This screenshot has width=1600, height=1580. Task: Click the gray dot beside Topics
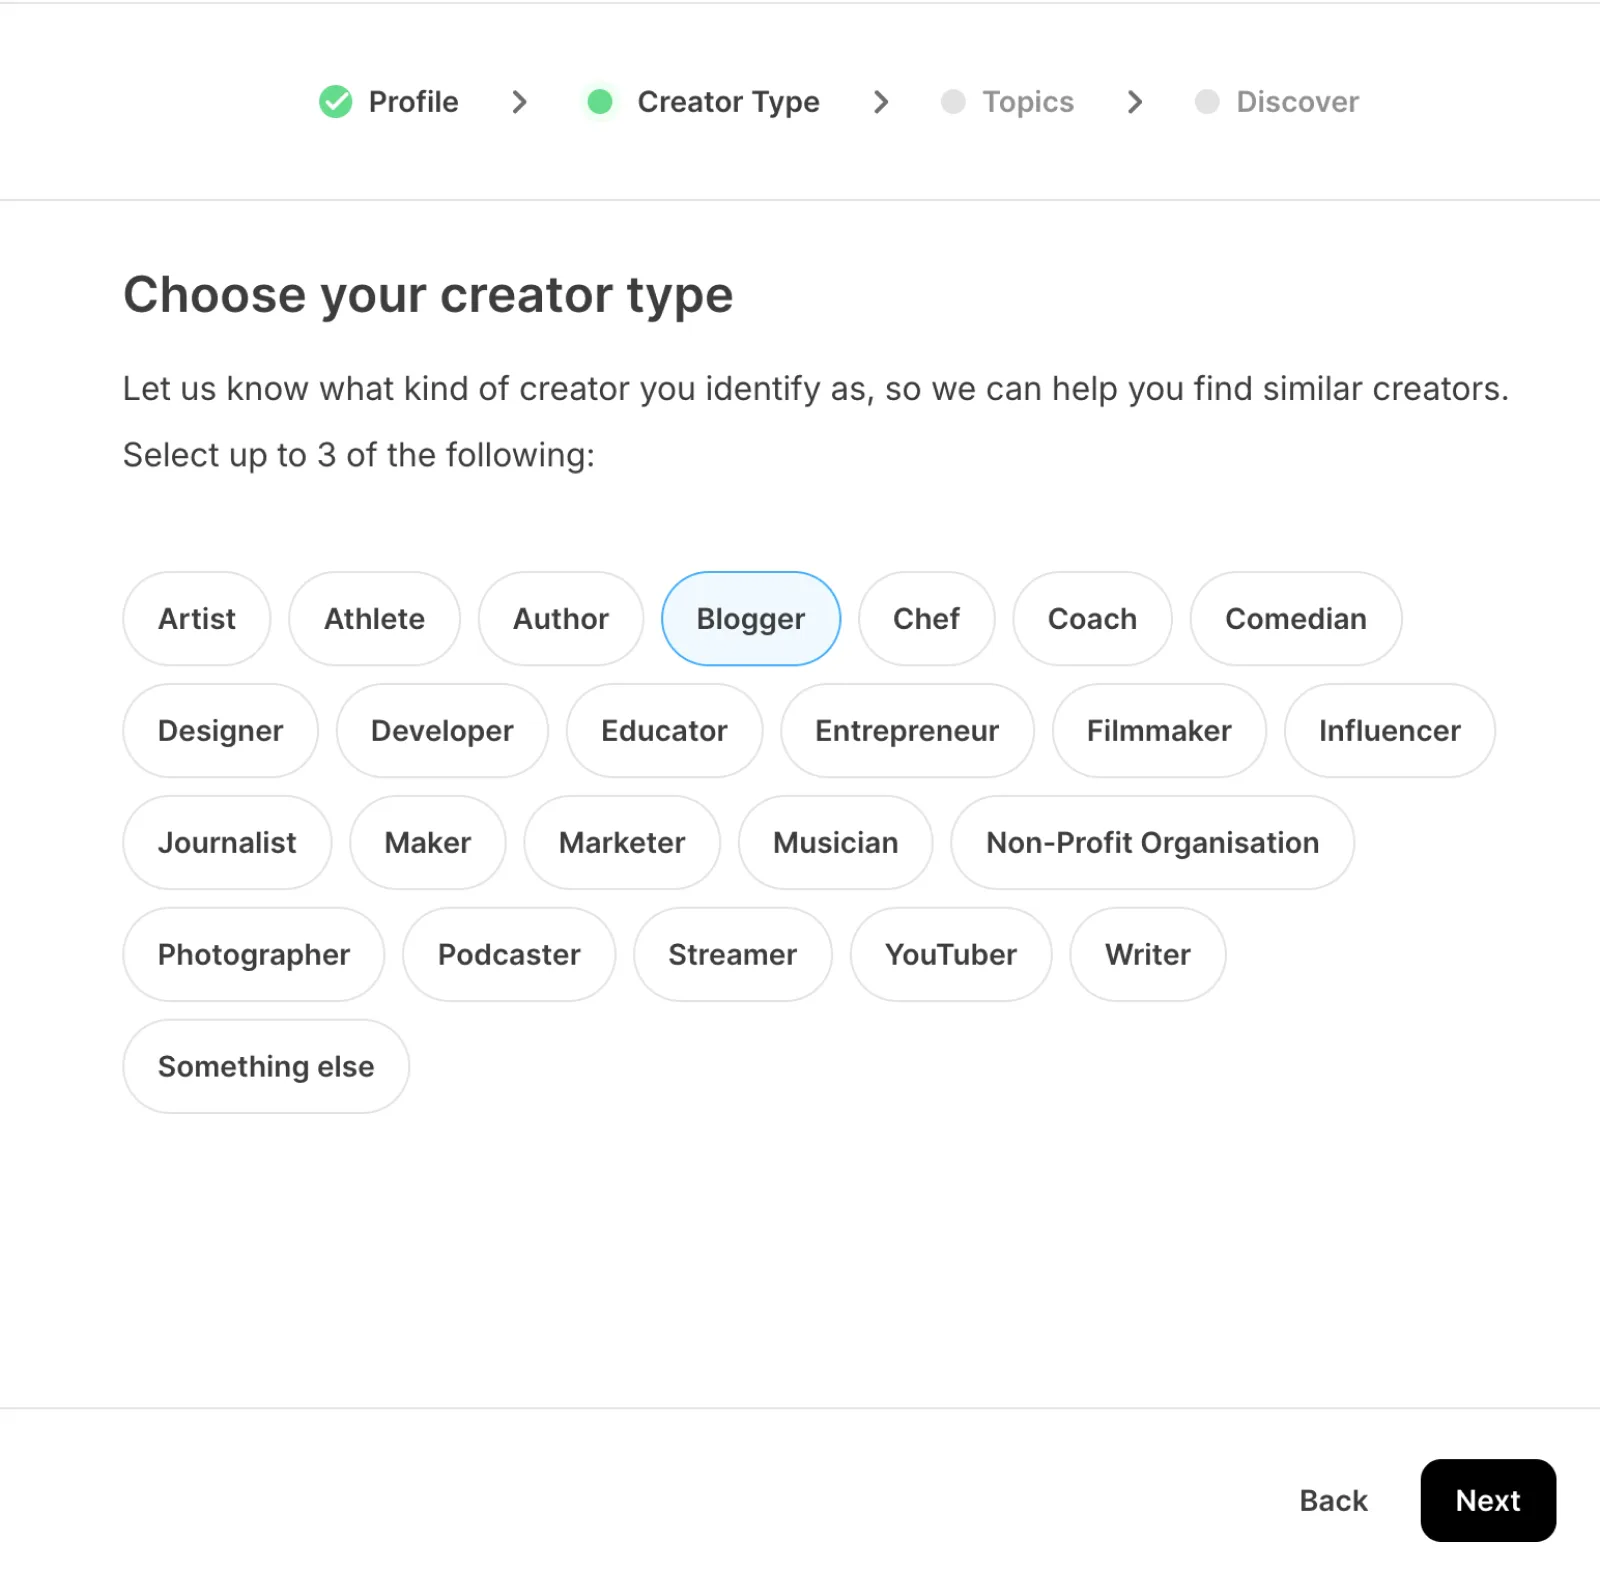[x=953, y=102]
